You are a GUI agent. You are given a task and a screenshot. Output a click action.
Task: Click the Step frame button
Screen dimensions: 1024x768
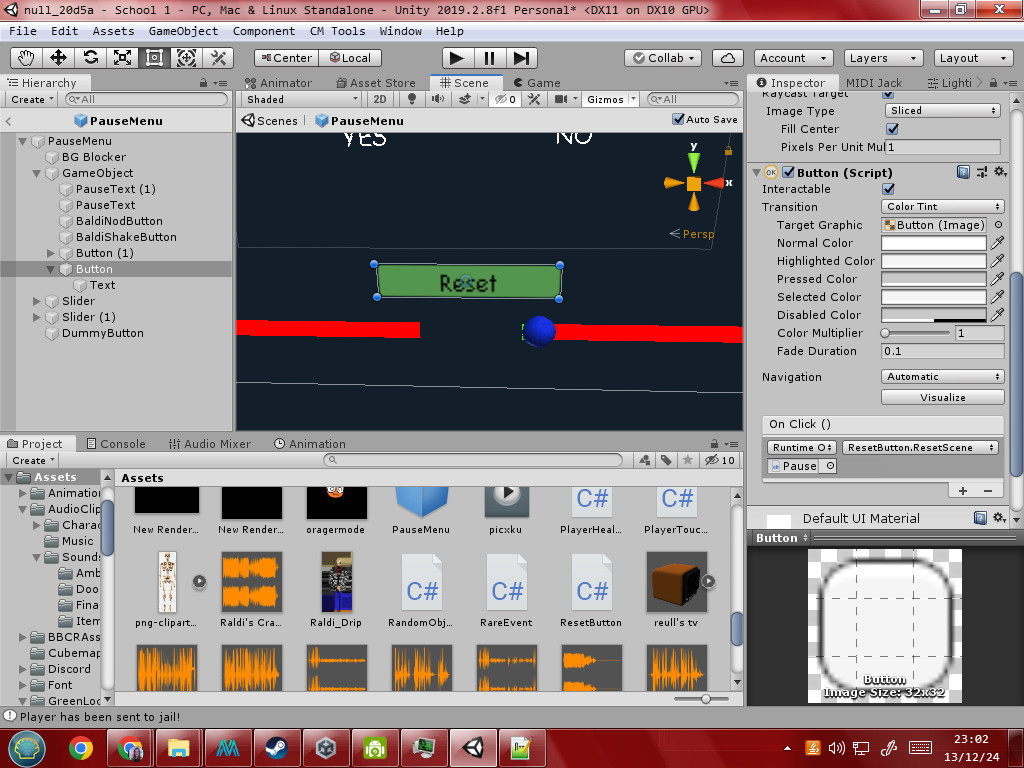click(x=521, y=58)
